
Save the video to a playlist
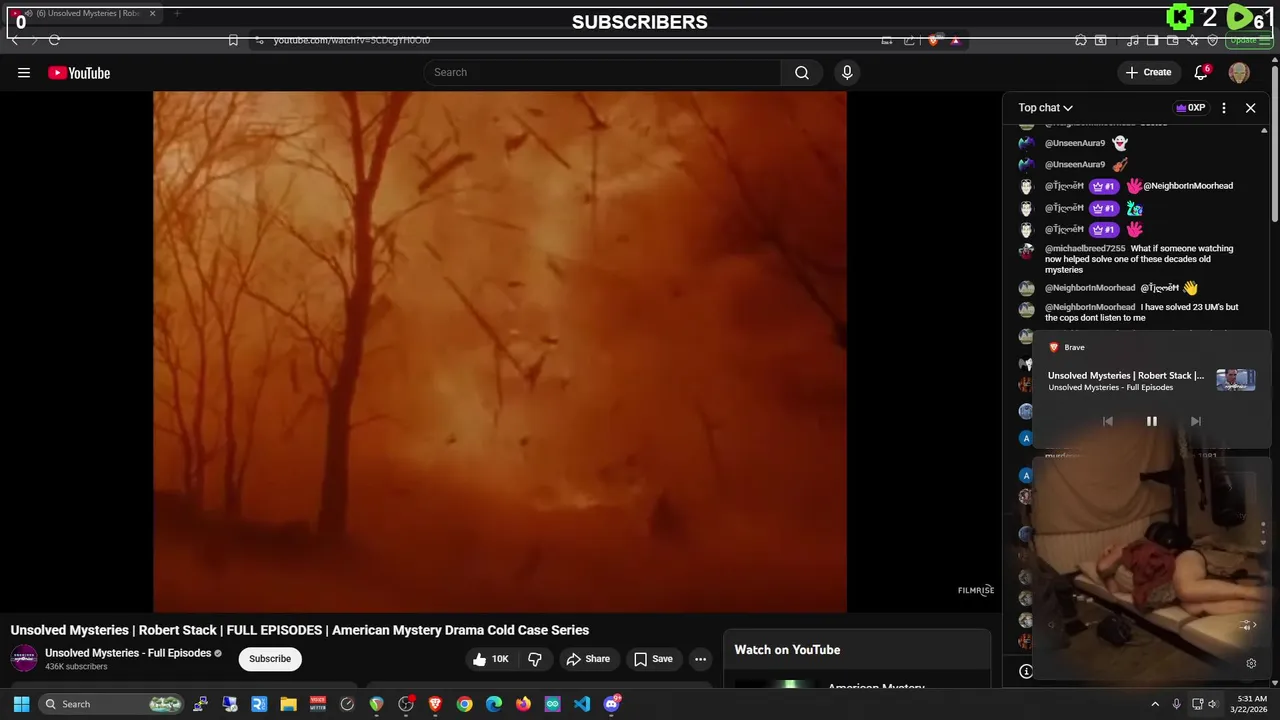pyautogui.click(x=653, y=659)
